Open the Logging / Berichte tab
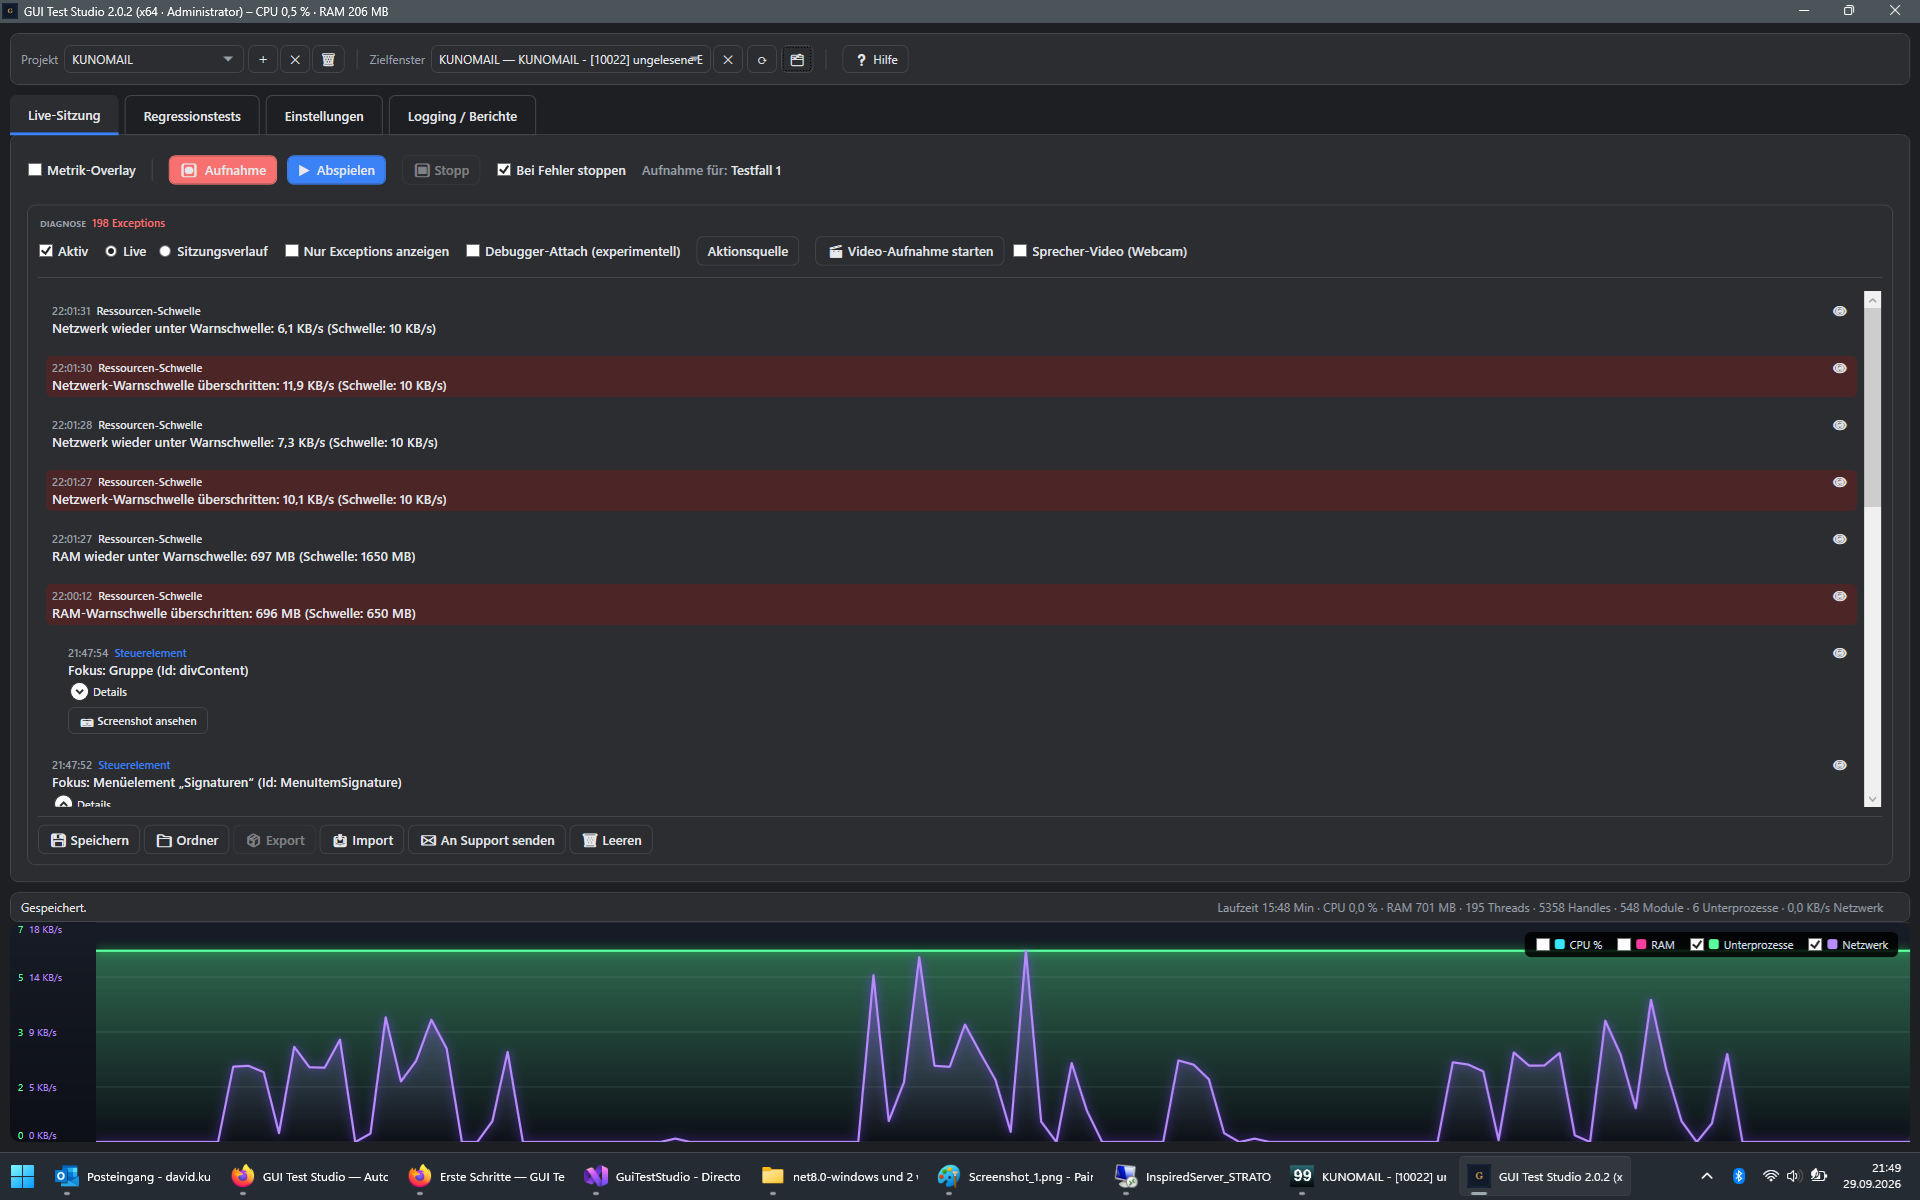This screenshot has width=1920, height=1200. pyautogui.click(x=462, y=116)
